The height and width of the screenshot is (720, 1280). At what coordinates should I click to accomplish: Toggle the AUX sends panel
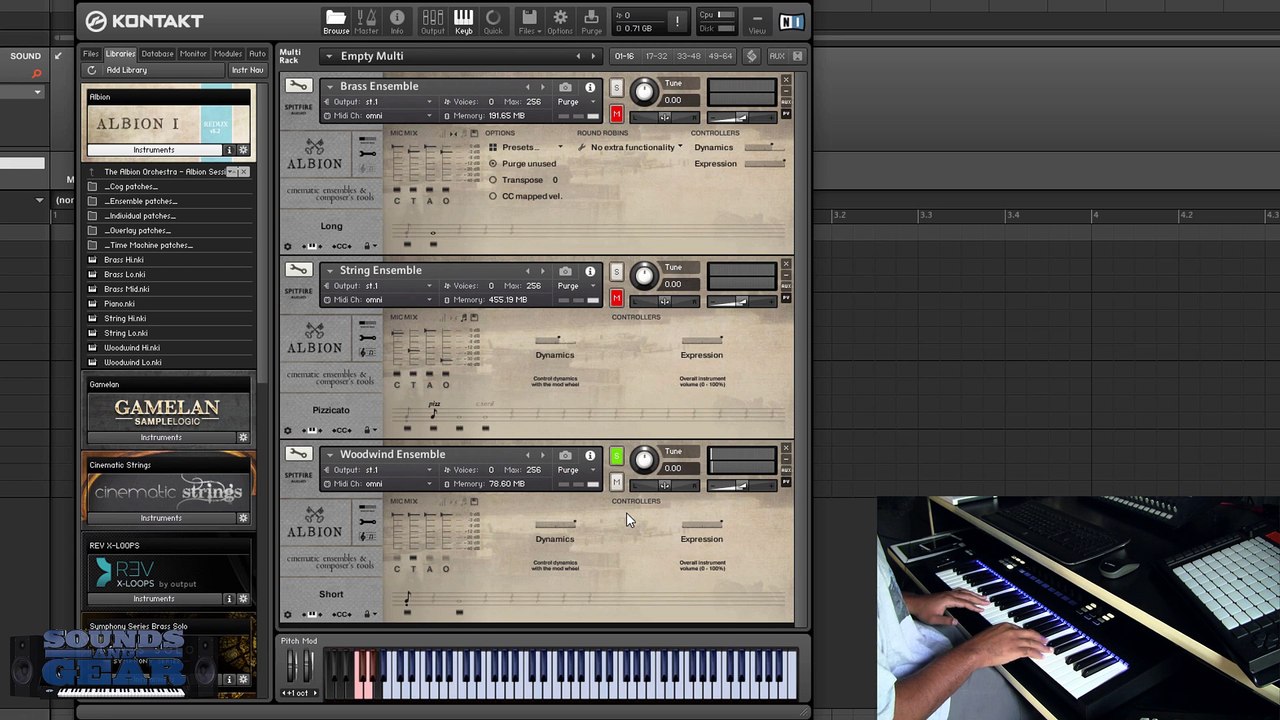tap(777, 56)
